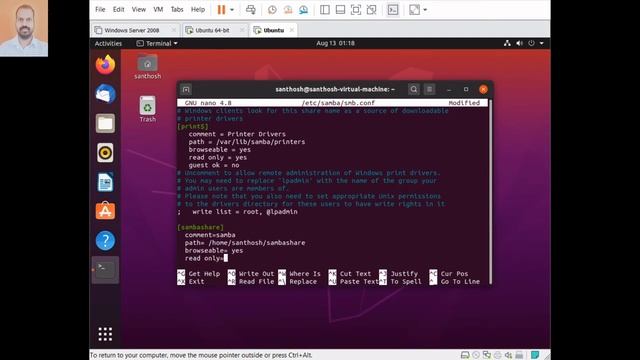Click the [sambashare] section header line
640x360 pixels.
200,227
